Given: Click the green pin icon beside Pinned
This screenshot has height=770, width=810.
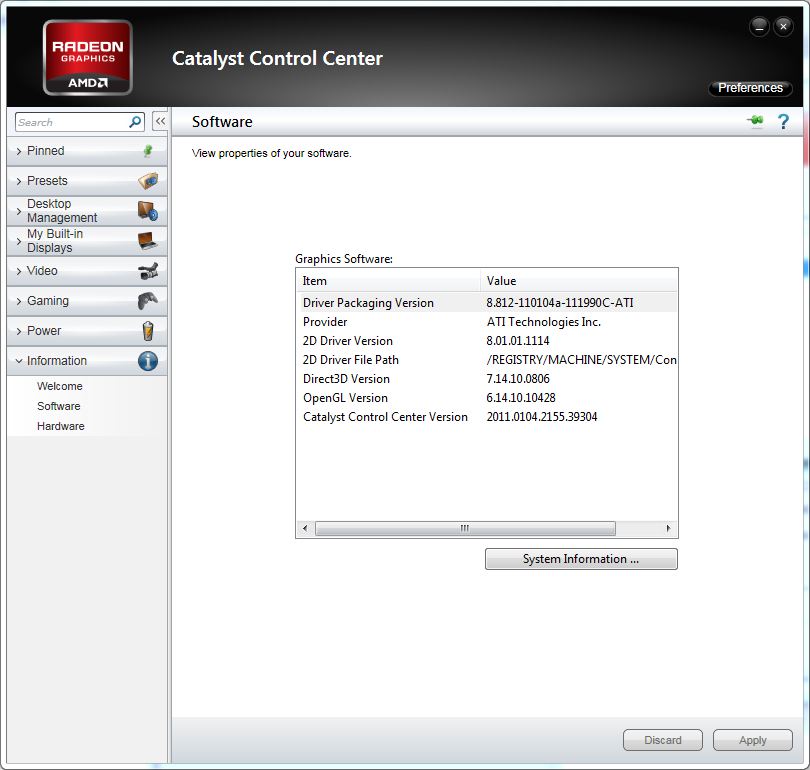Looking at the screenshot, I should [x=148, y=151].
